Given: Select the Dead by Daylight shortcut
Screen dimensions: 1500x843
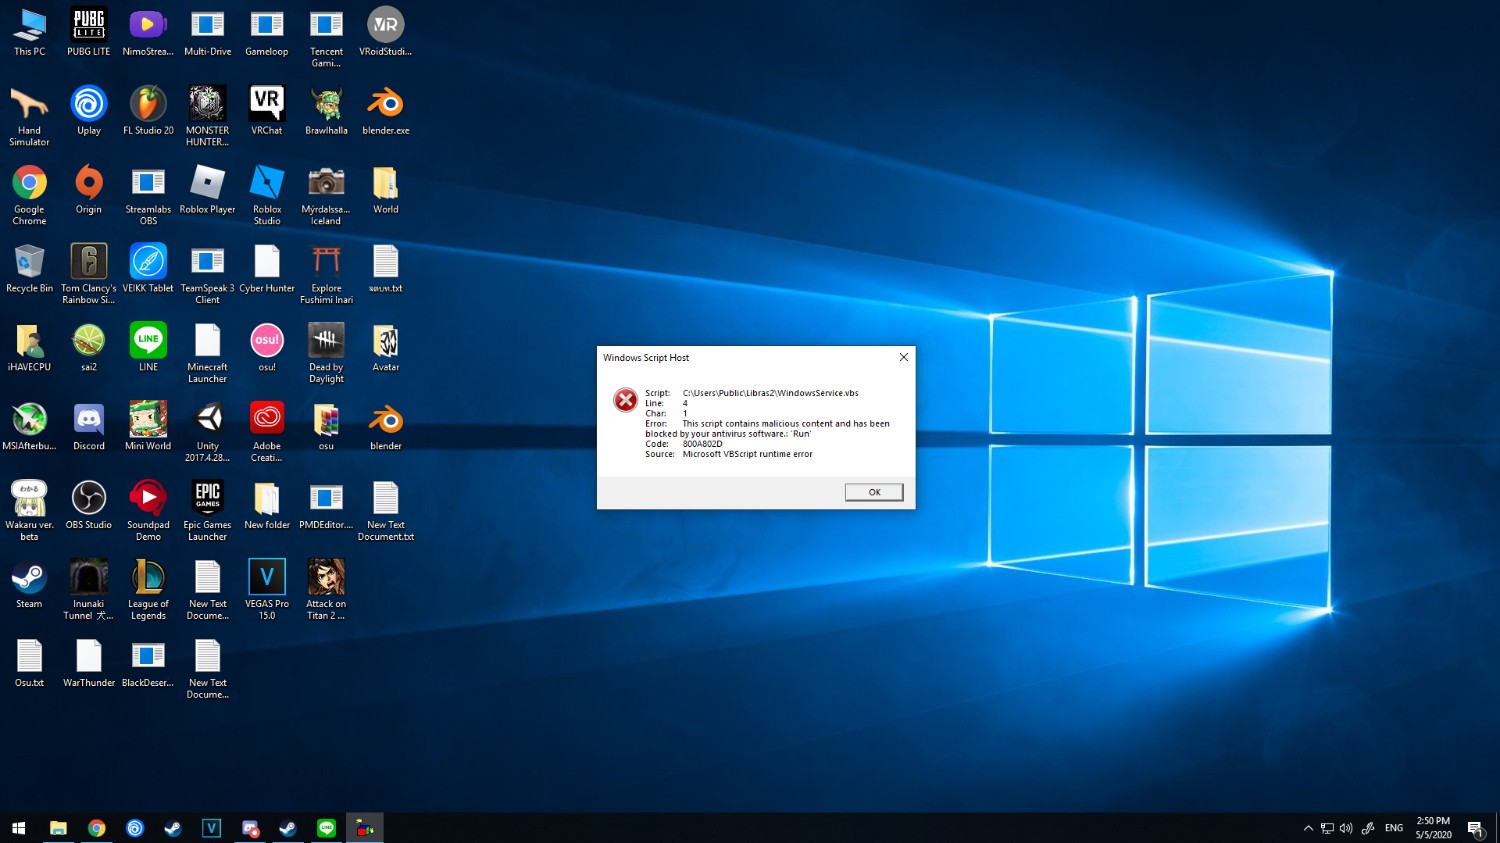Looking at the screenshot, I should pos(326,354).
